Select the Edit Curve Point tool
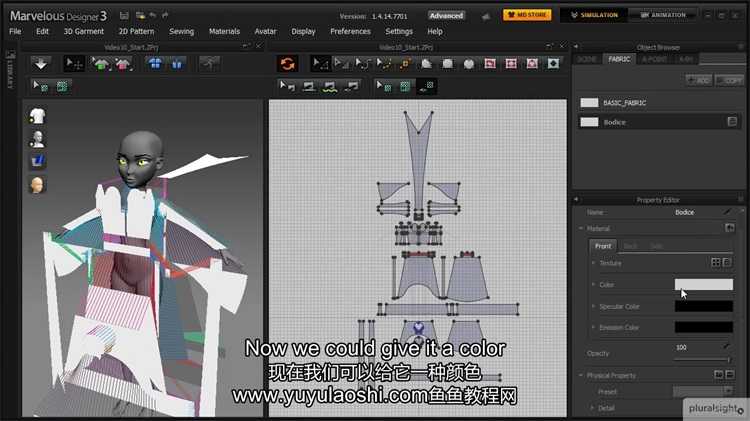 384,64
